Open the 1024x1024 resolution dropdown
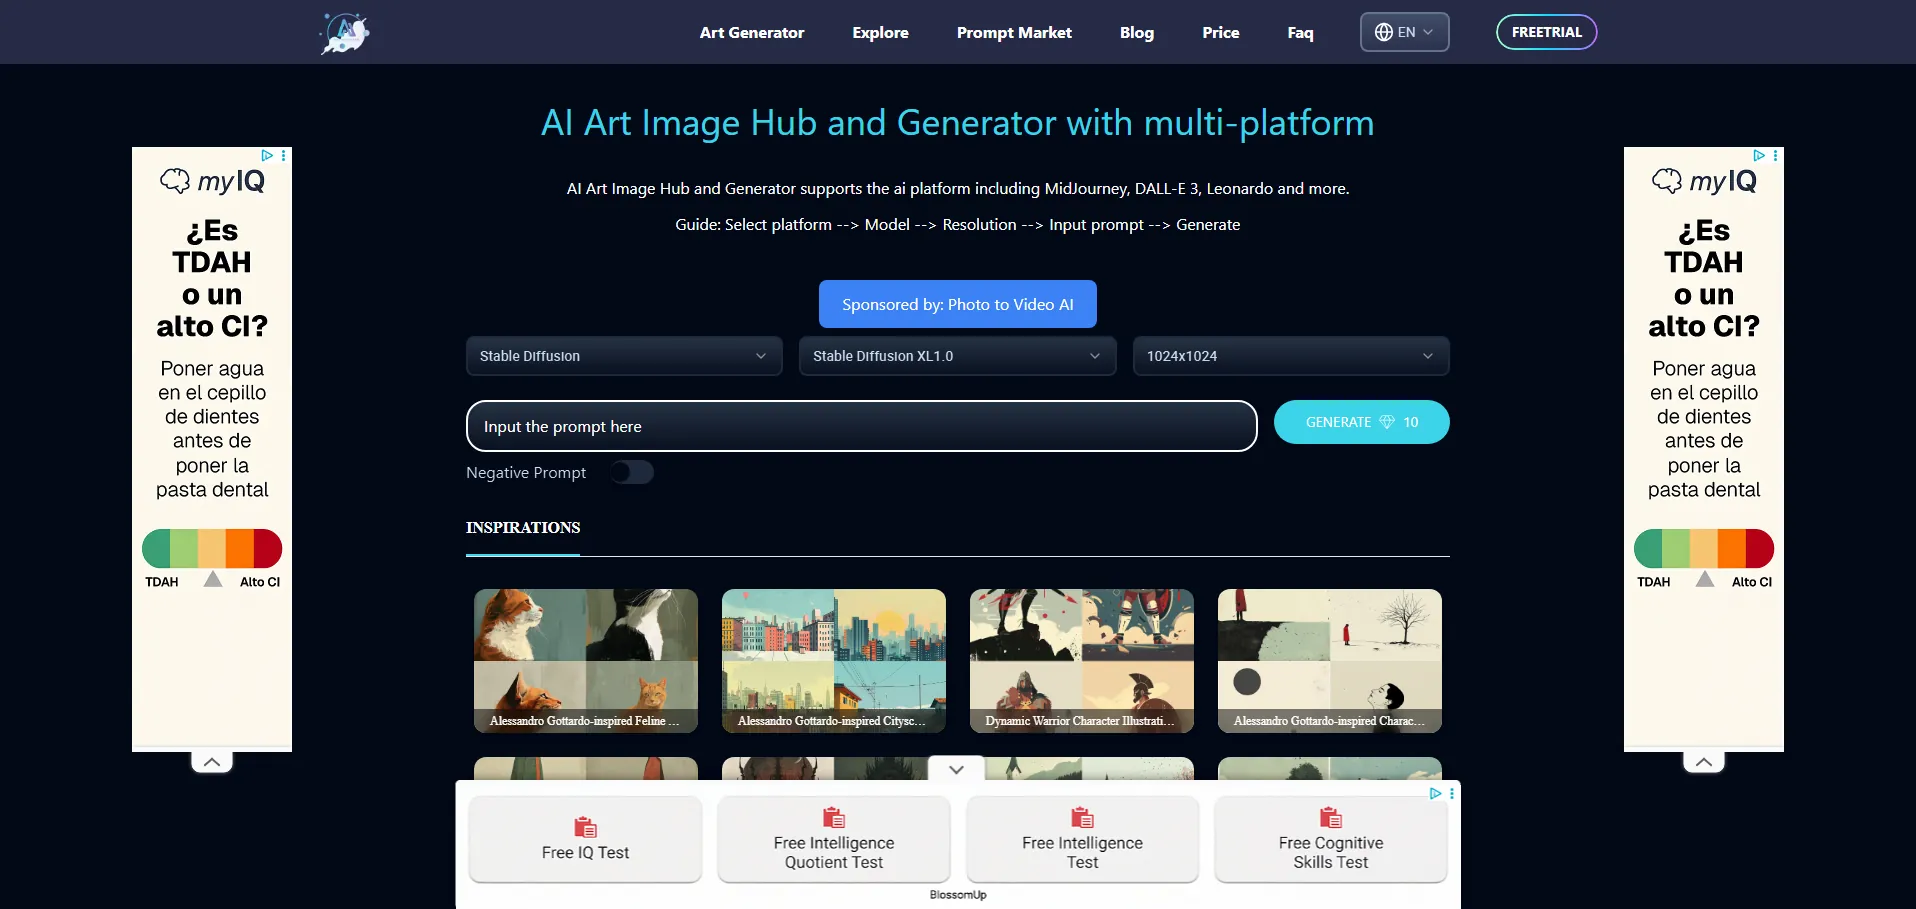Screen dimensions: 1916x909 click(x=1290, y=356)
